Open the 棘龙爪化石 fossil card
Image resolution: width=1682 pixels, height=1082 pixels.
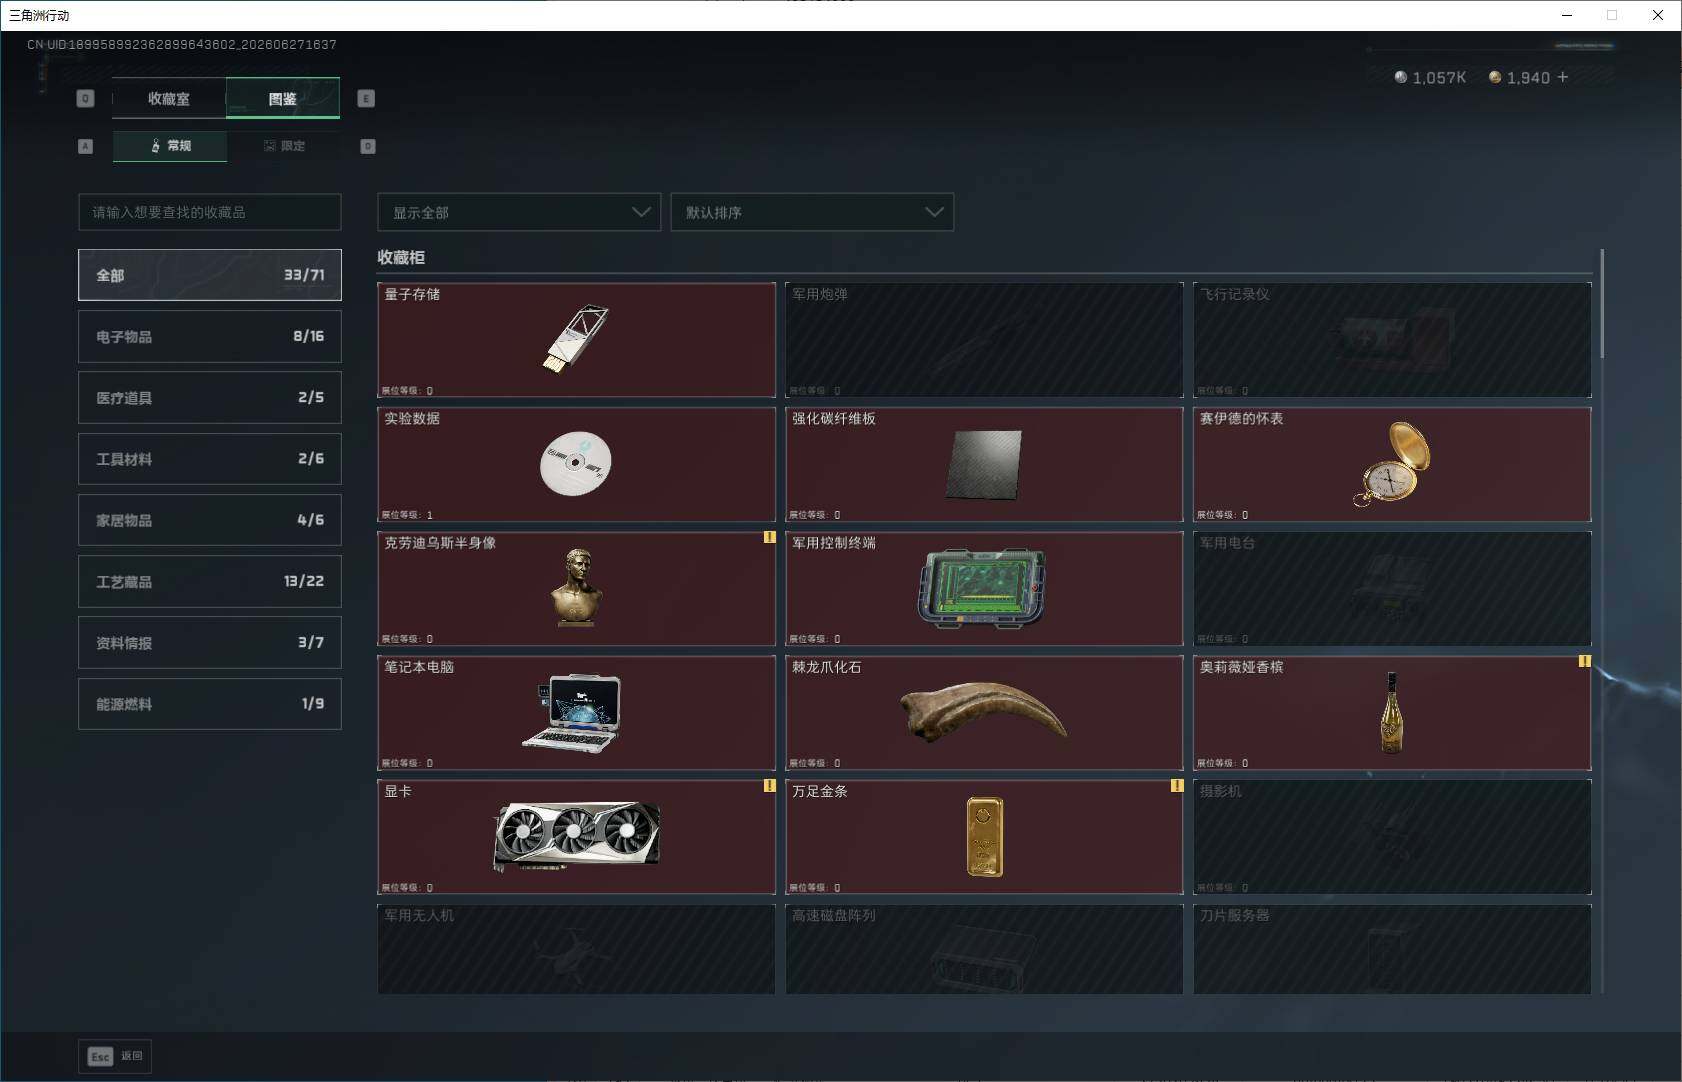[x=984, y=712]
